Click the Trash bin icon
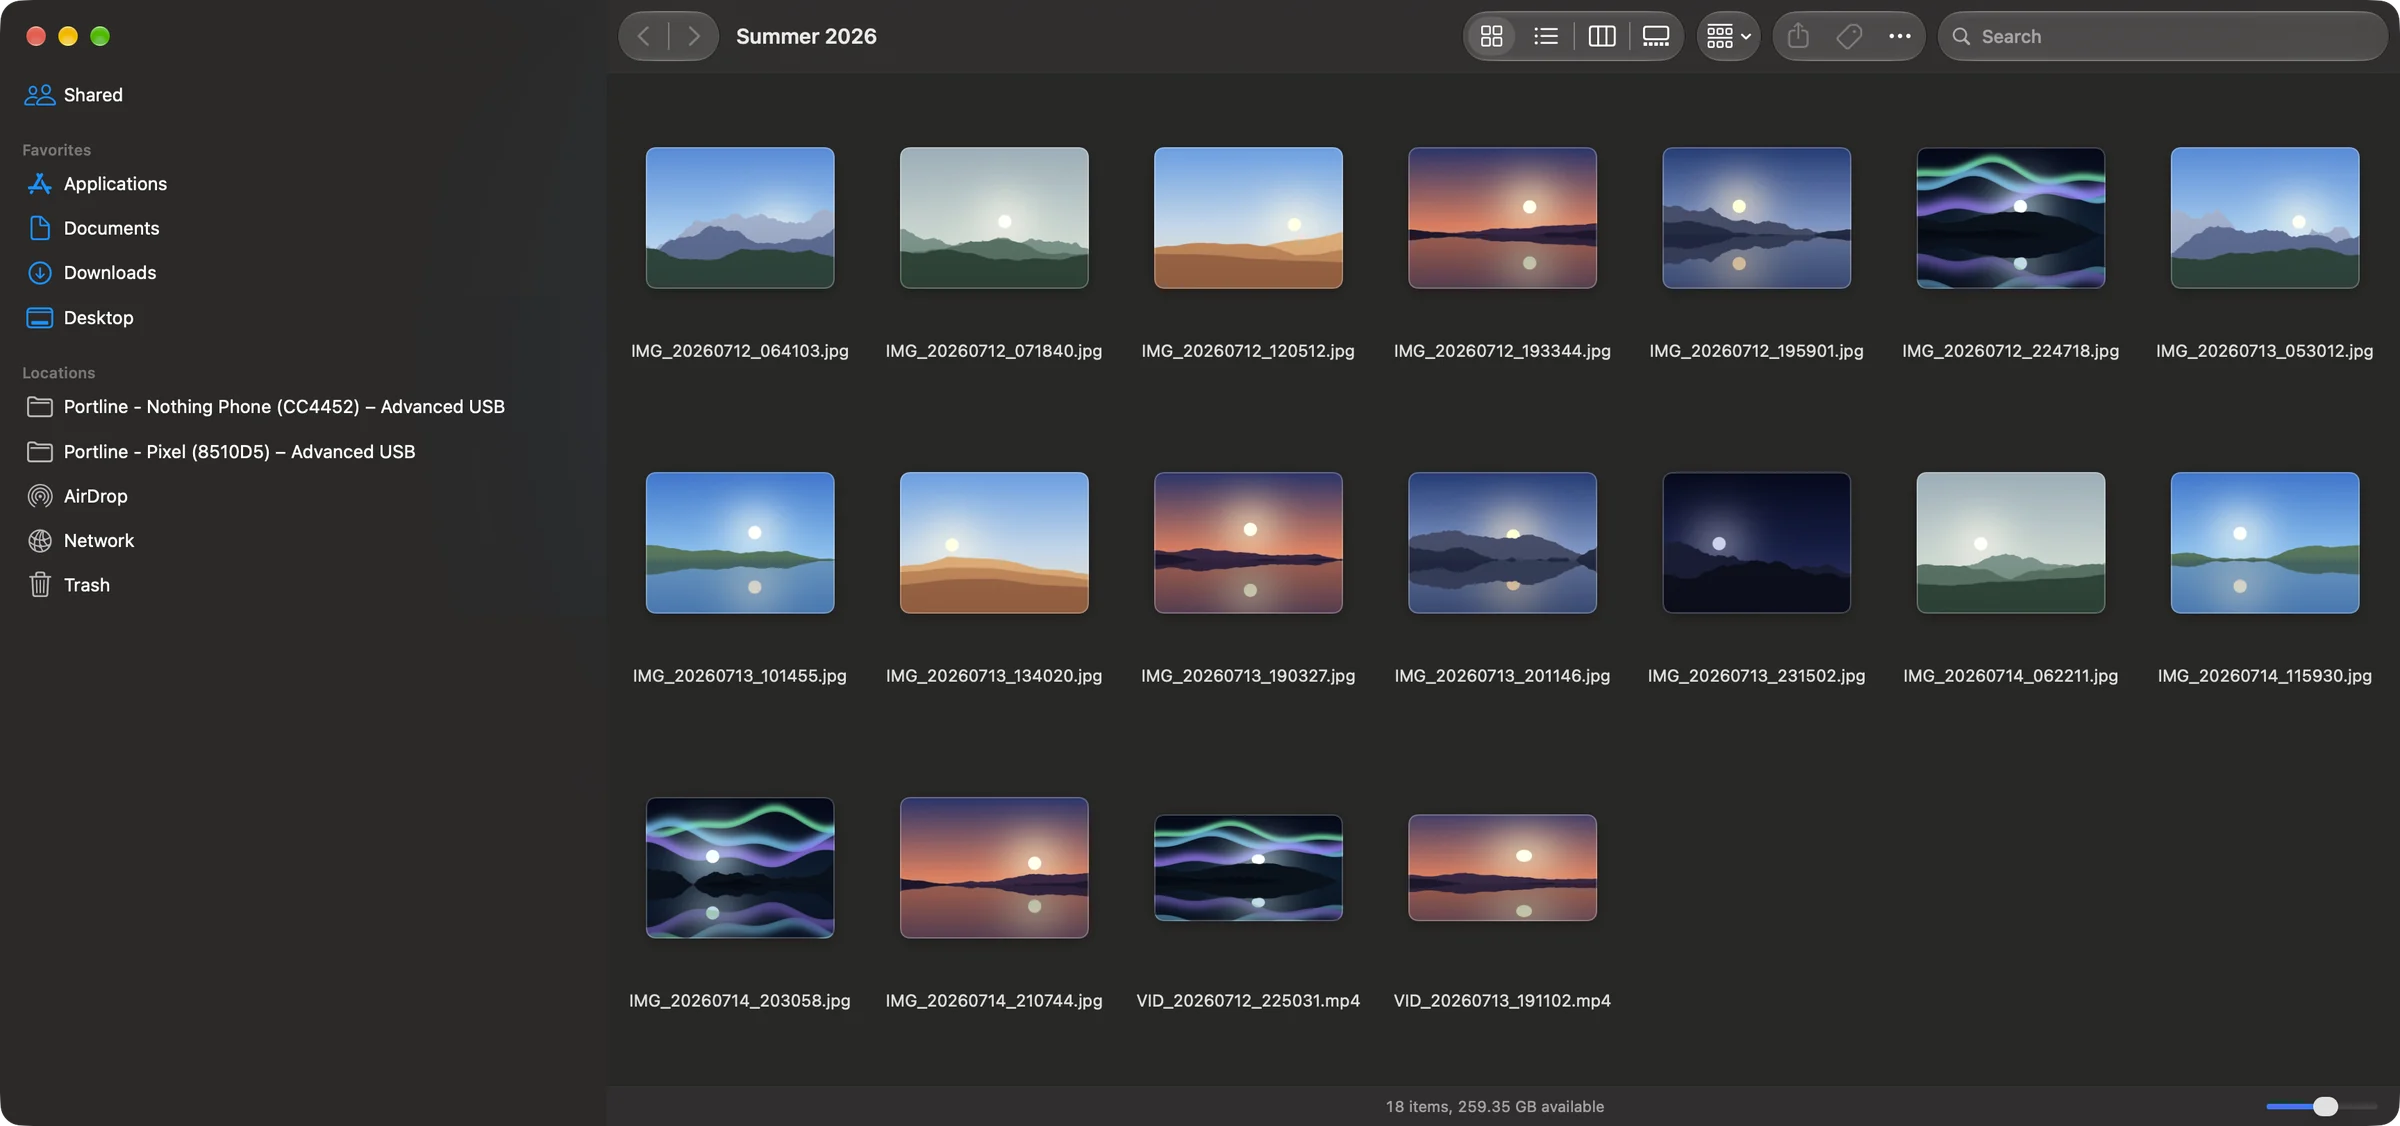 coord(40,585)
